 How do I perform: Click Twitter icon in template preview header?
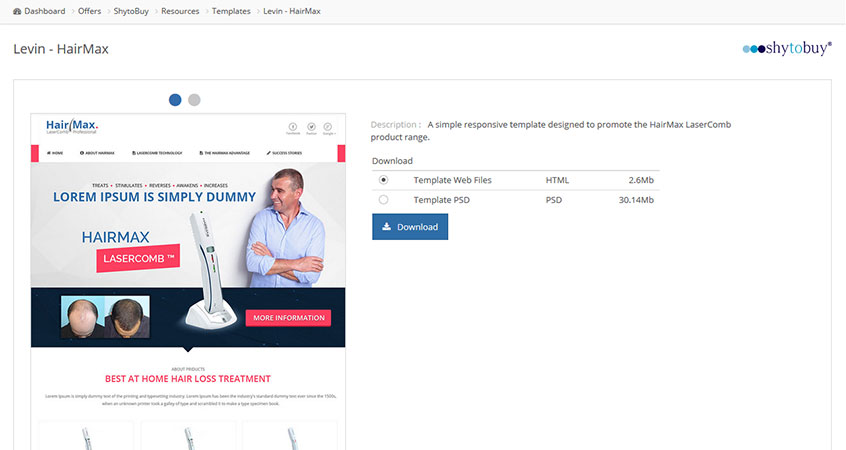point(311,128)
